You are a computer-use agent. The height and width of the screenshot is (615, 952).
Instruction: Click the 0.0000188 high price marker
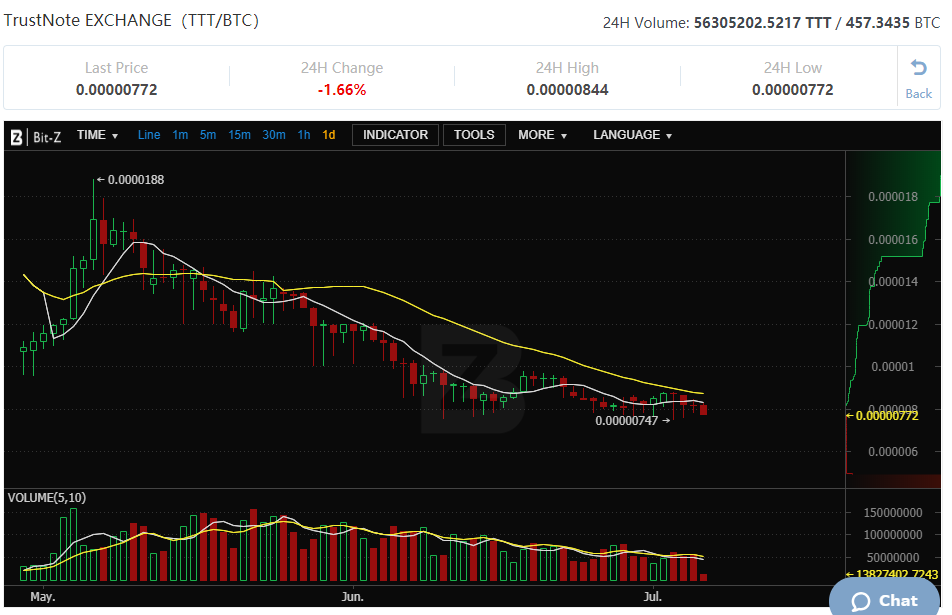[131, 180]
